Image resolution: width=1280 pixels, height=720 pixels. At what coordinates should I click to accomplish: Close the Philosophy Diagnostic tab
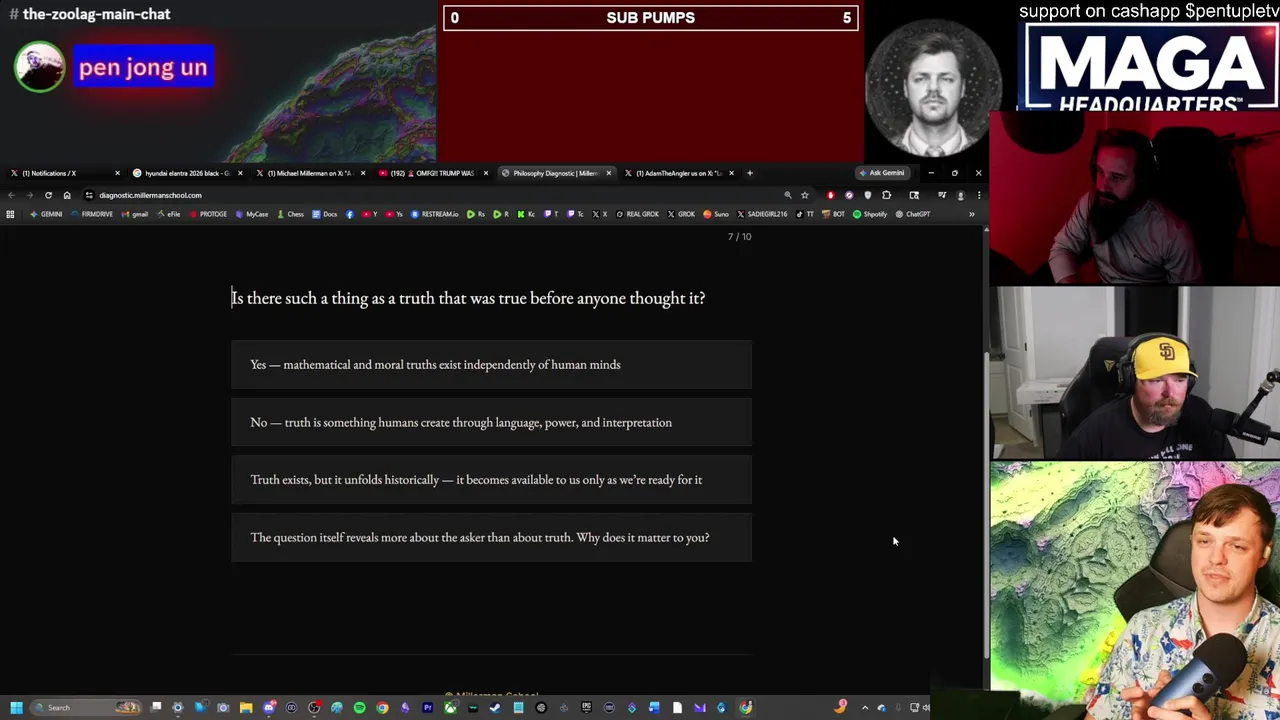pyautogui.click(x=608, y=173)
